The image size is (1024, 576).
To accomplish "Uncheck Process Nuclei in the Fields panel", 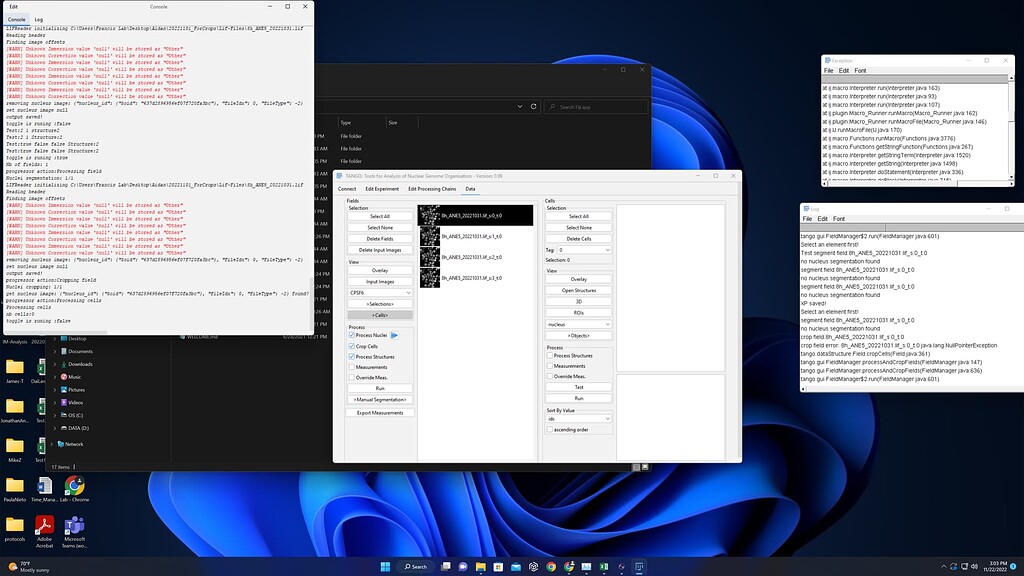I will tap(352, 335).
